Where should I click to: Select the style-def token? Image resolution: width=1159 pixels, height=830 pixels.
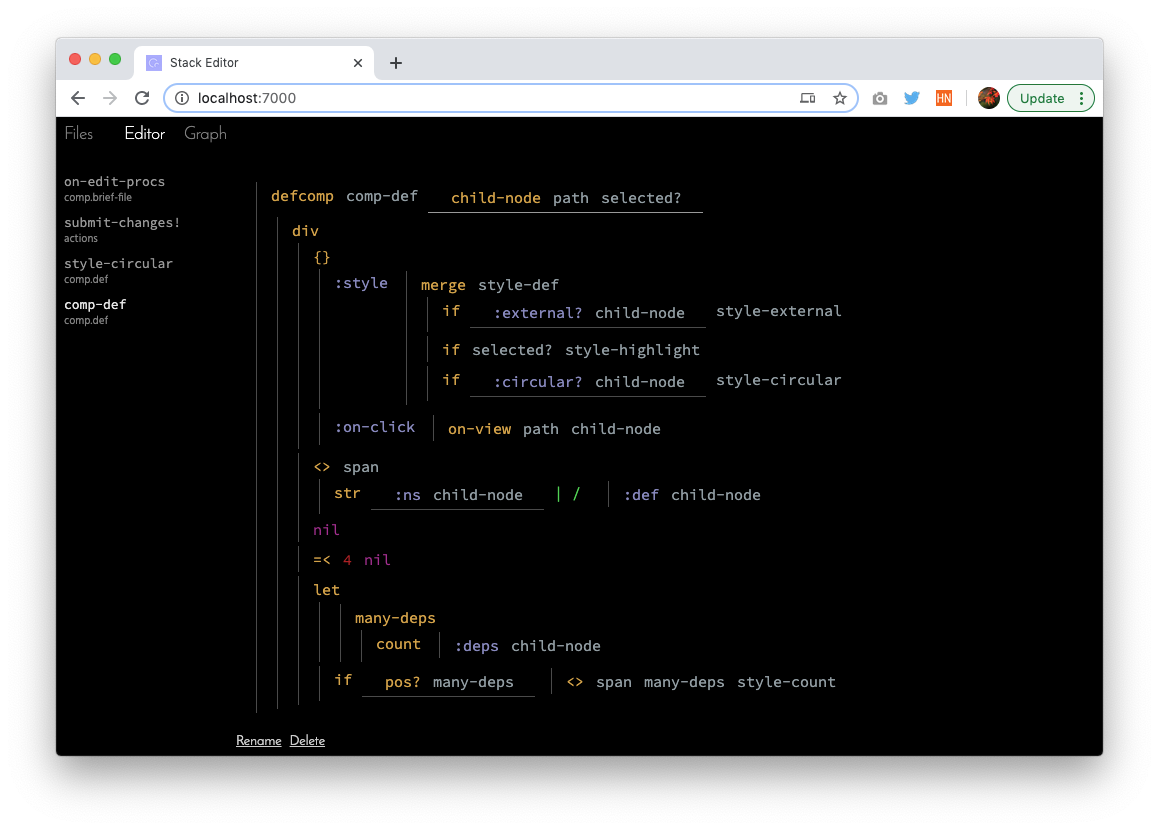click(x=518, y=285)
